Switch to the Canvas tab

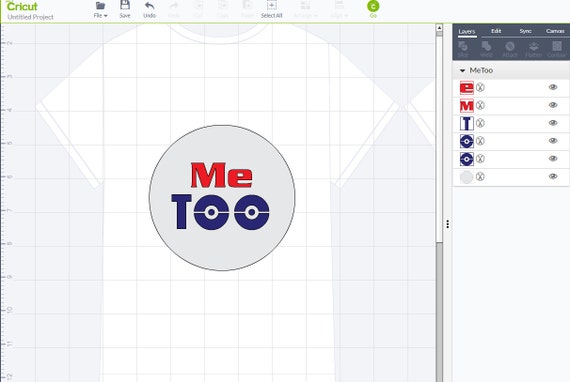coord(555,31)
